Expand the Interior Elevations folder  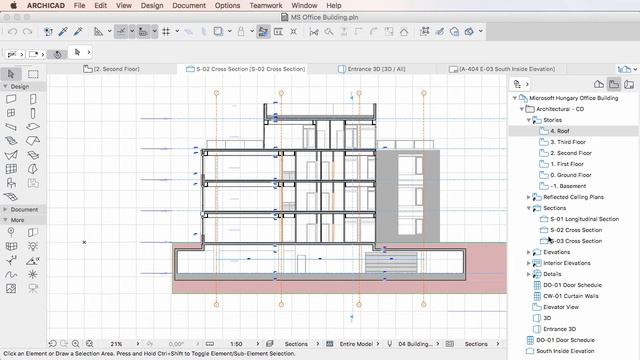[529, 263]
